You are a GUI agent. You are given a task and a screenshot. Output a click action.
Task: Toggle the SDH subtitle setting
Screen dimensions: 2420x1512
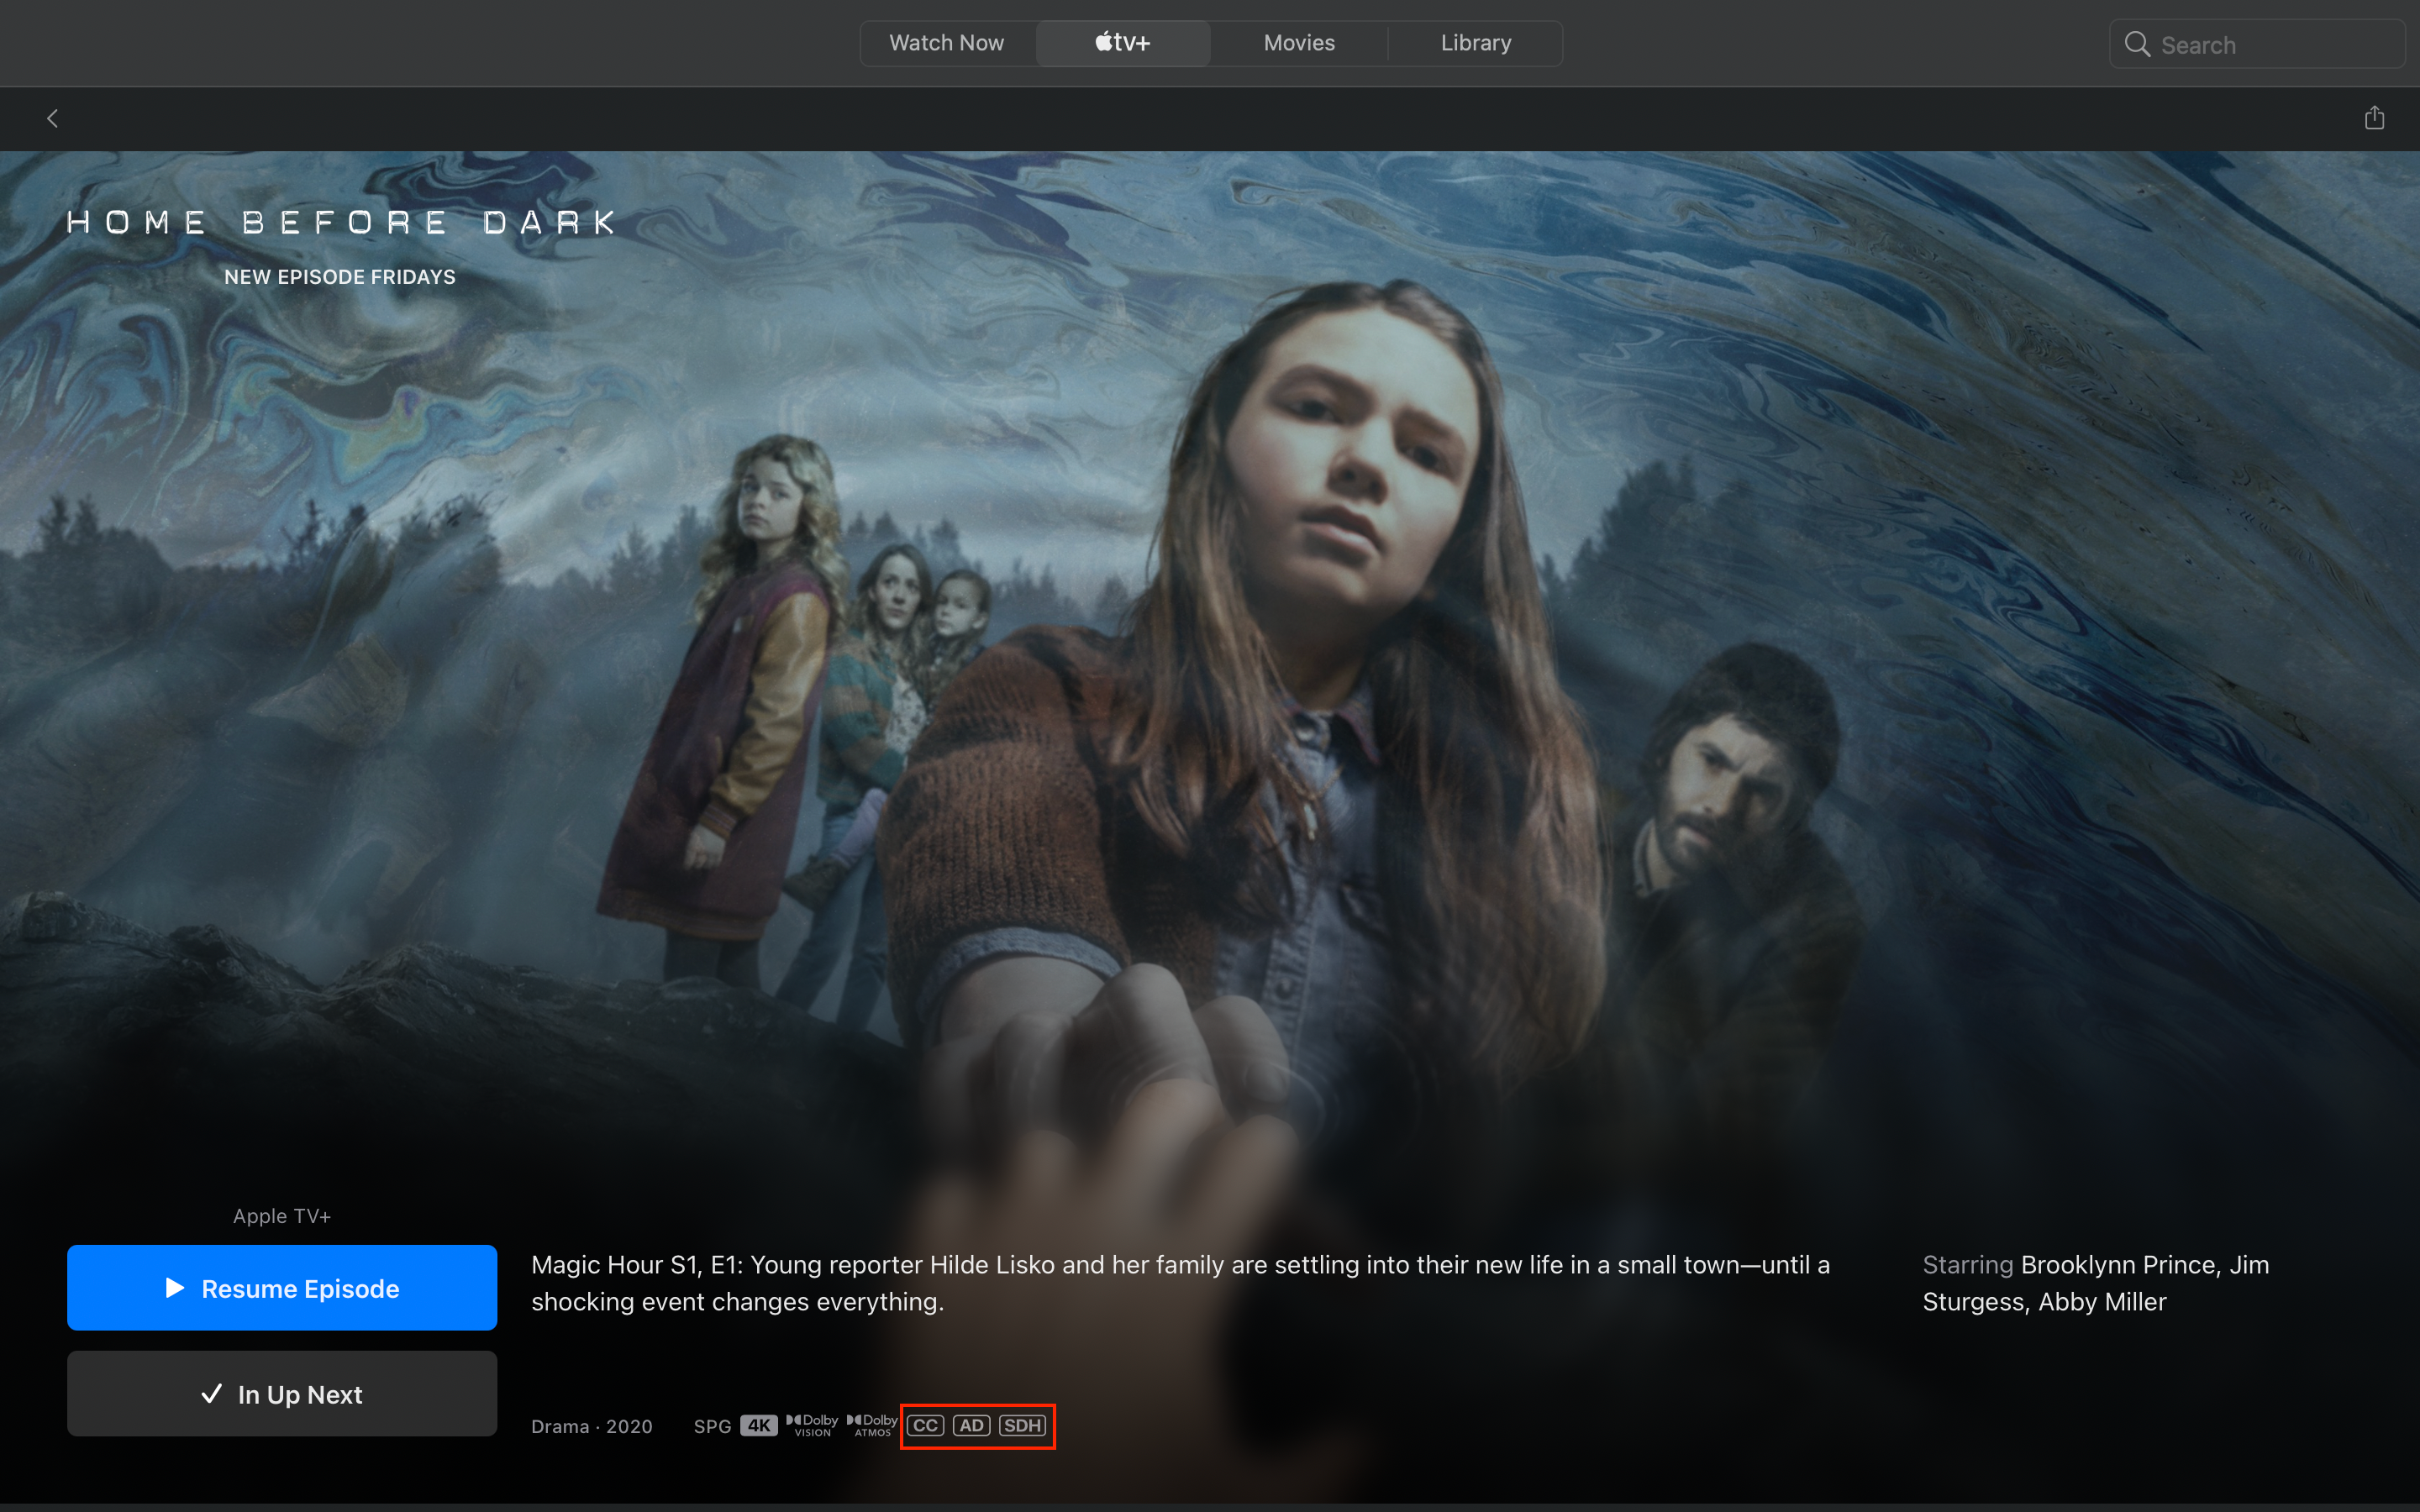point(1019,1425)
